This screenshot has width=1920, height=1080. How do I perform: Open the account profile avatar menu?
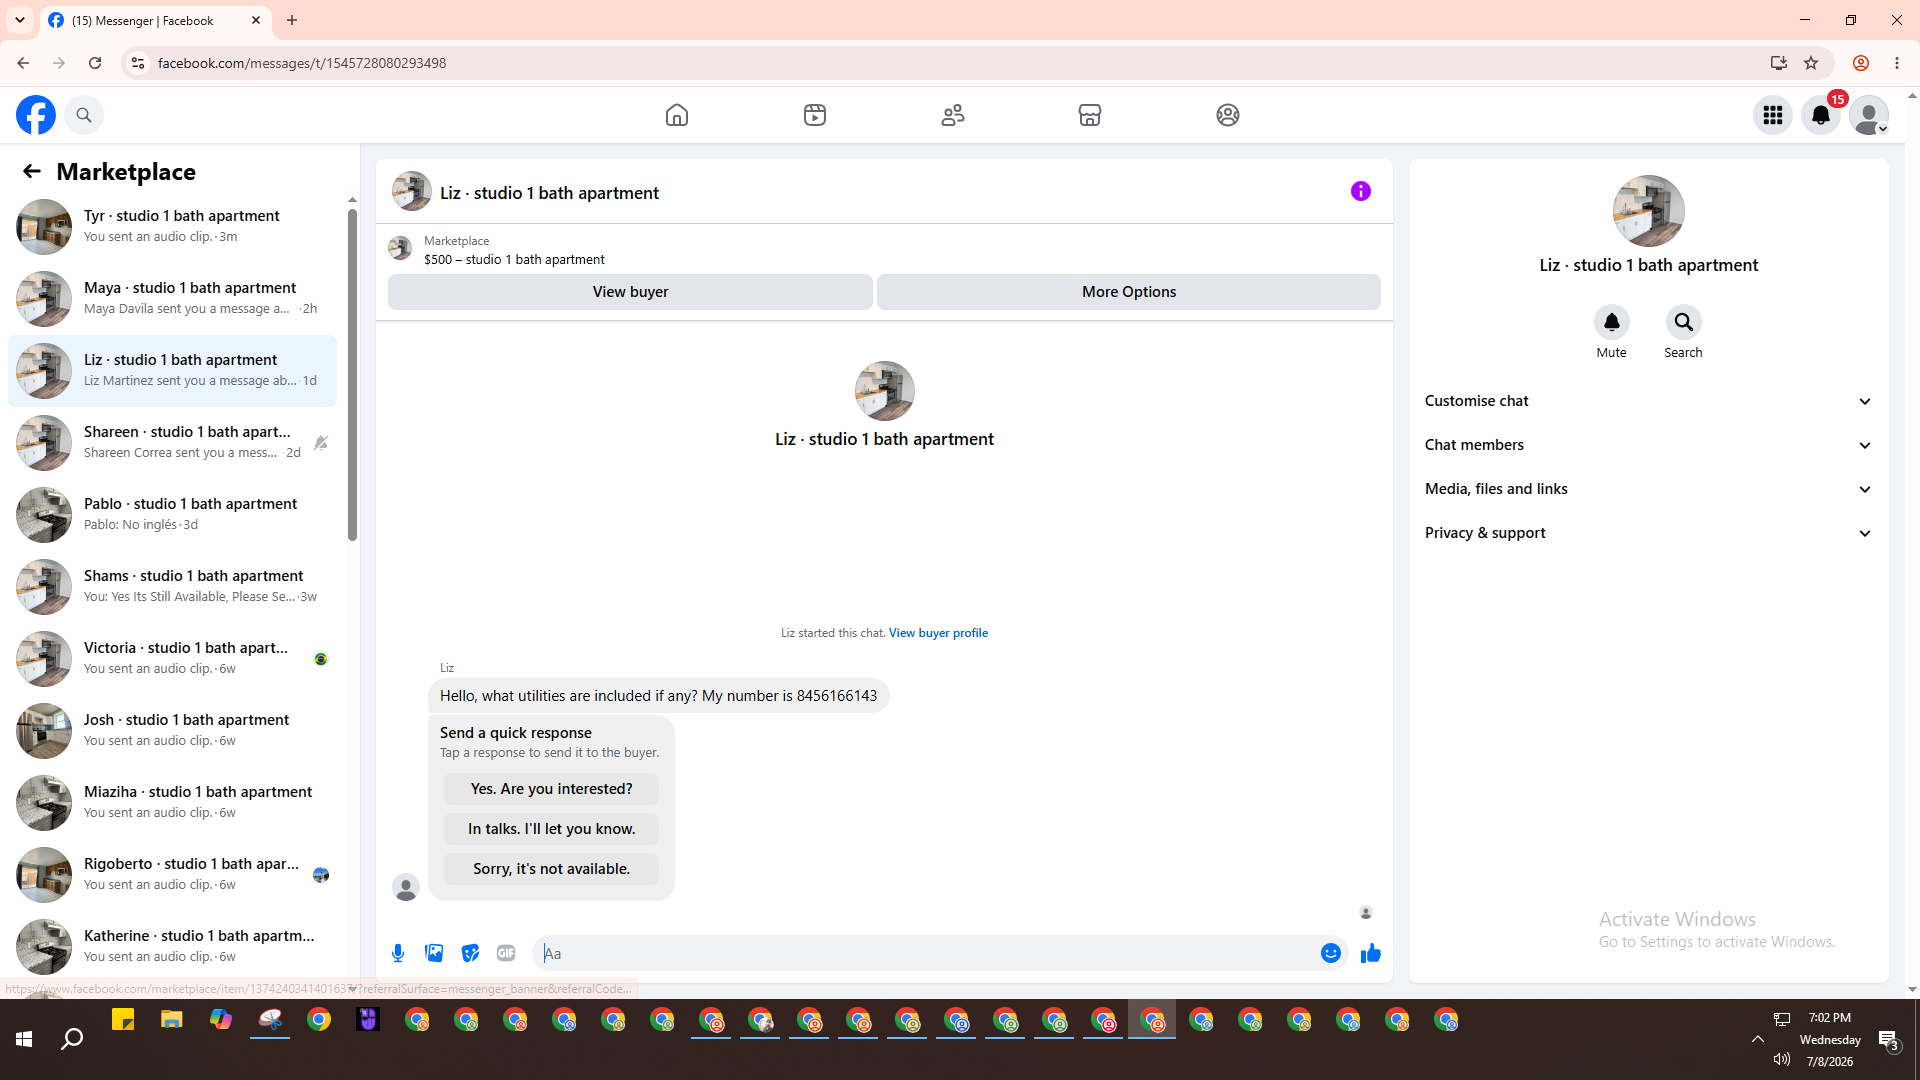(x=1869, y=115)
